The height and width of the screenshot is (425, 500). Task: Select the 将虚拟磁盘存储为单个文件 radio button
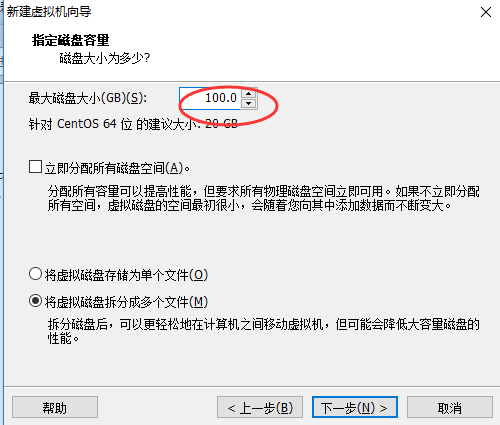35,274
